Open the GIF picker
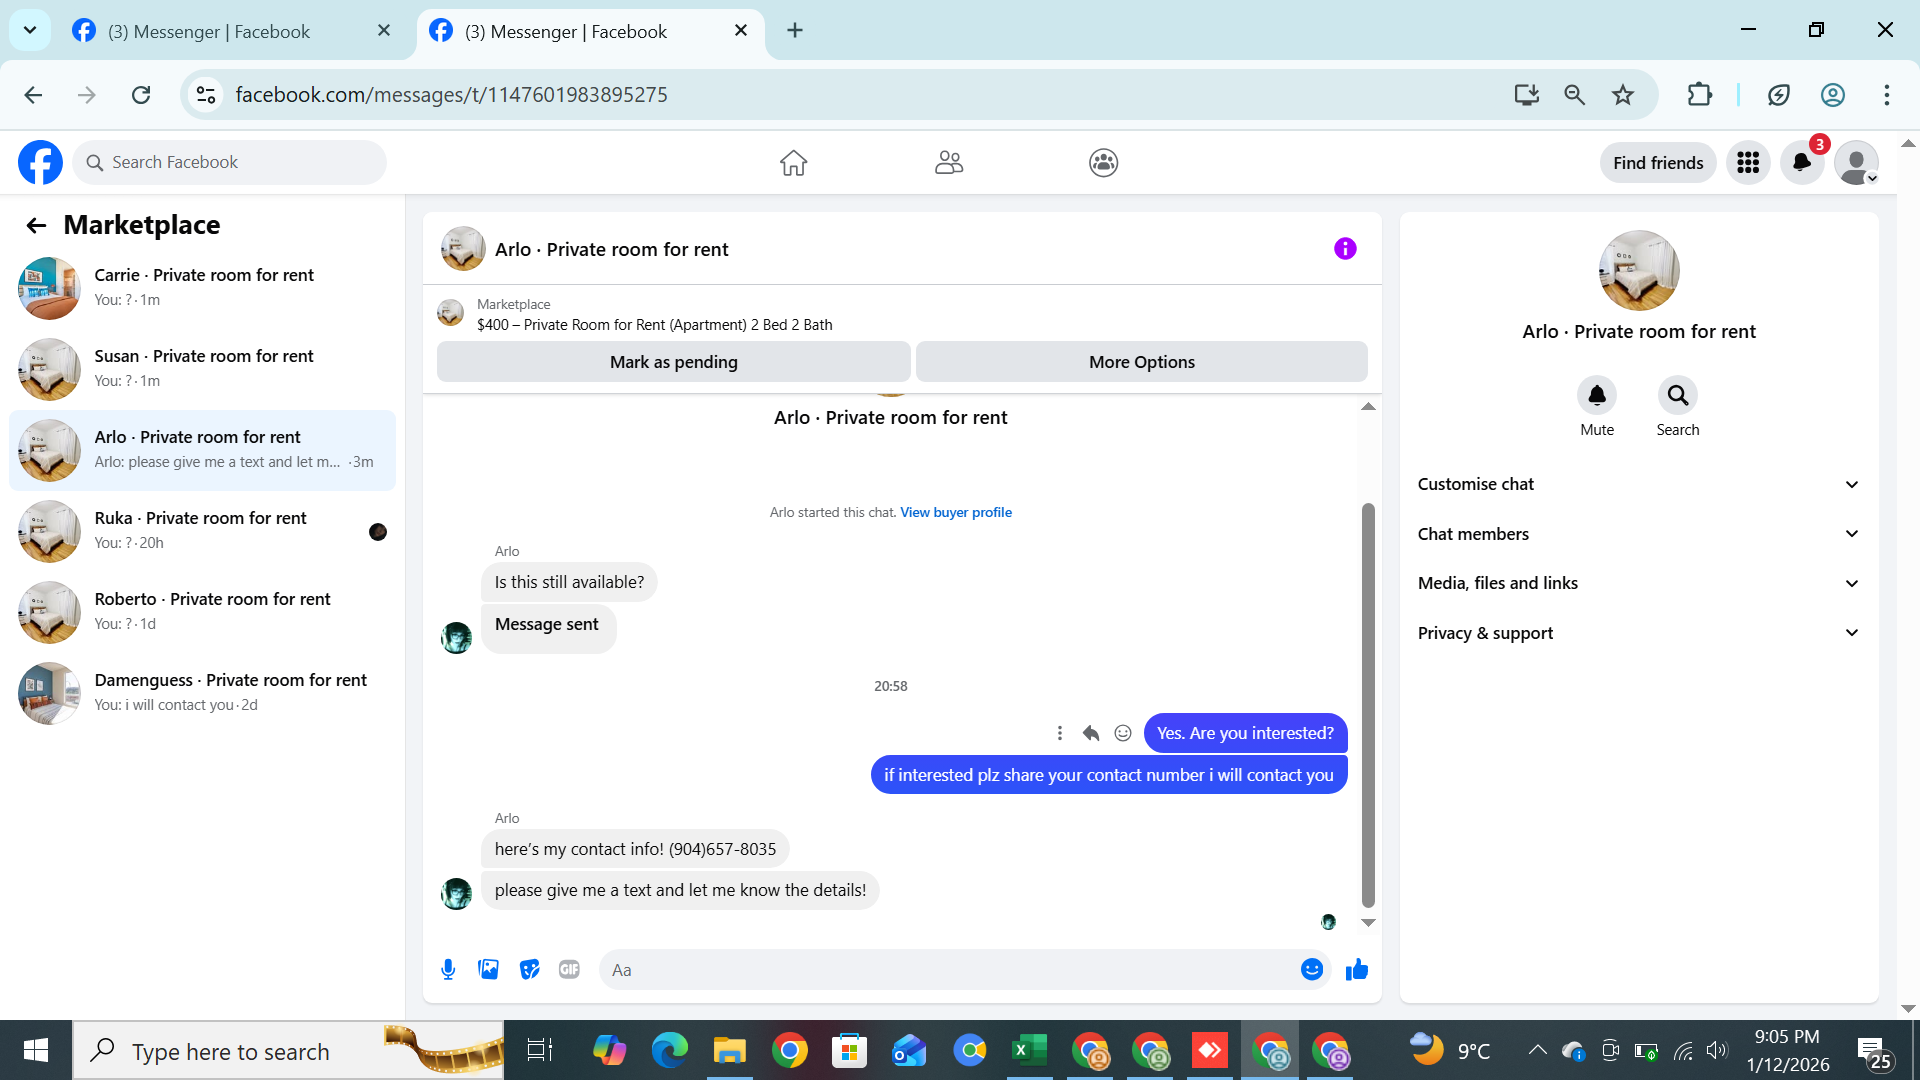 tap(569, 969)
